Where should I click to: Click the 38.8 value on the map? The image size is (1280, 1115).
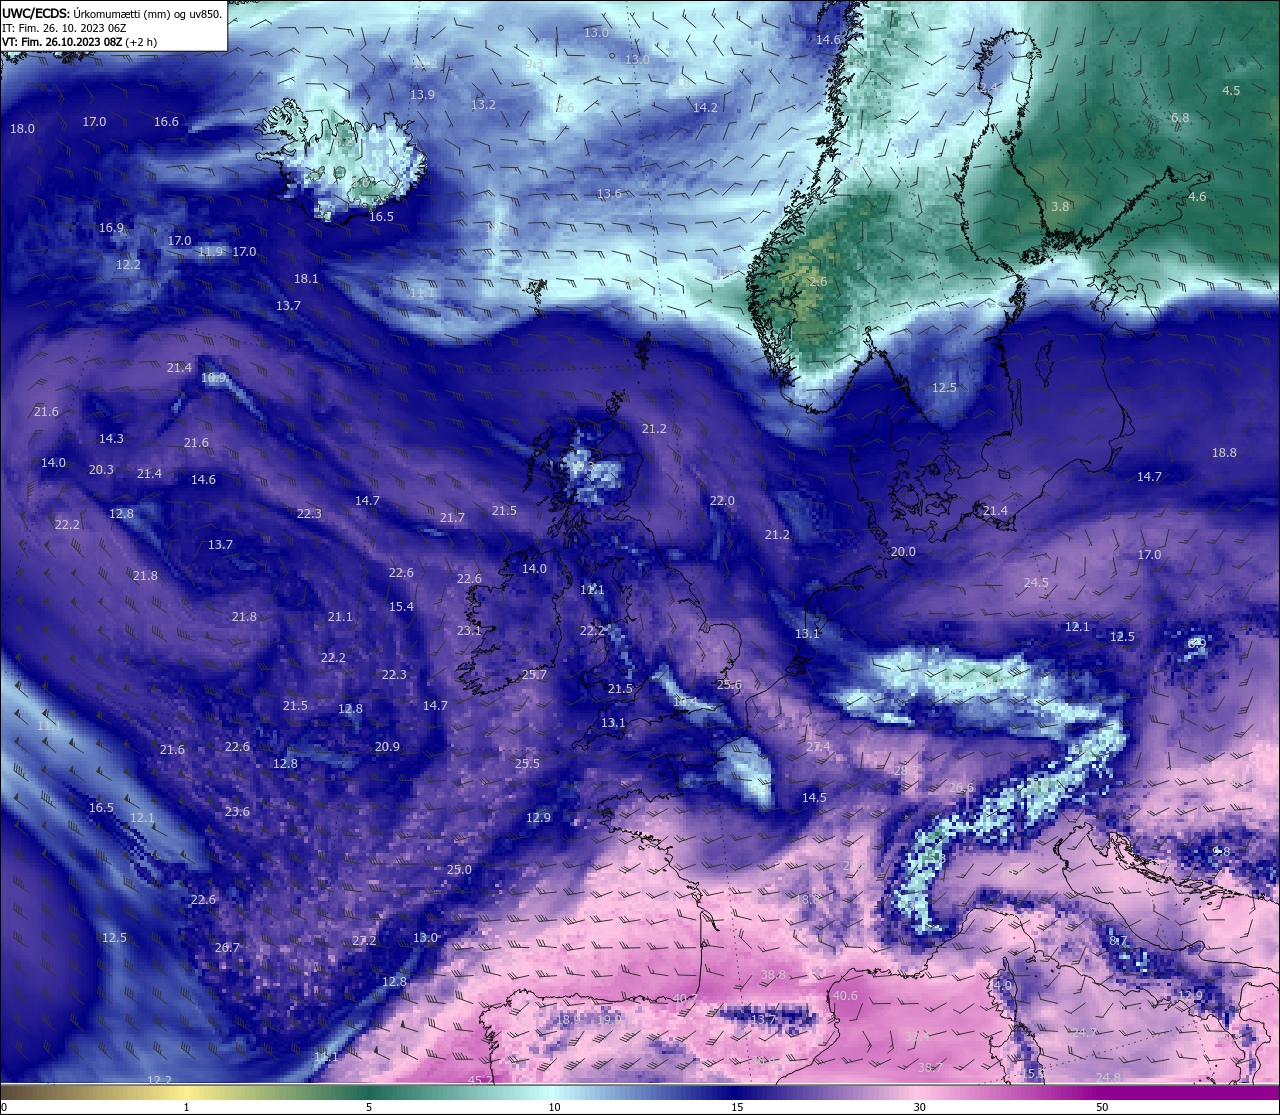pos(773,975)
